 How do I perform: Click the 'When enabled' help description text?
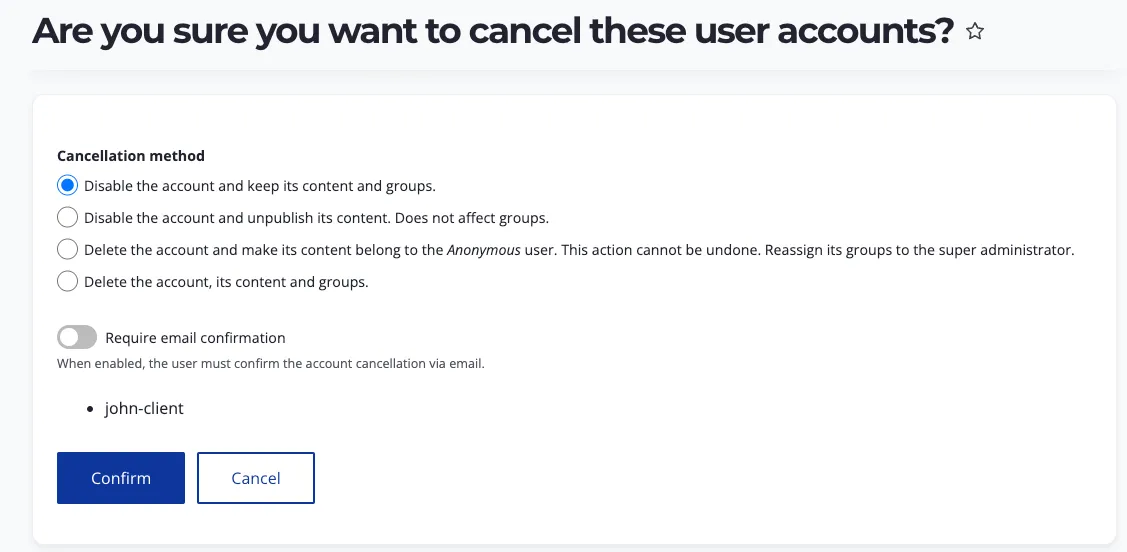tap(270, 364)
